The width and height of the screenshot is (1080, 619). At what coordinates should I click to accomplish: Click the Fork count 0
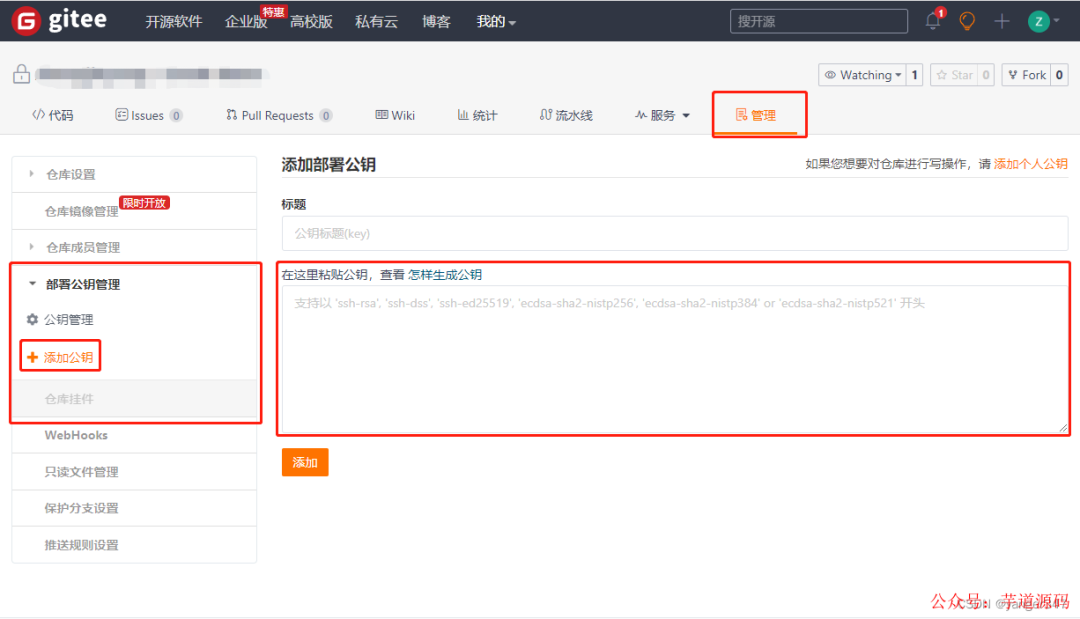point(1059,75)
